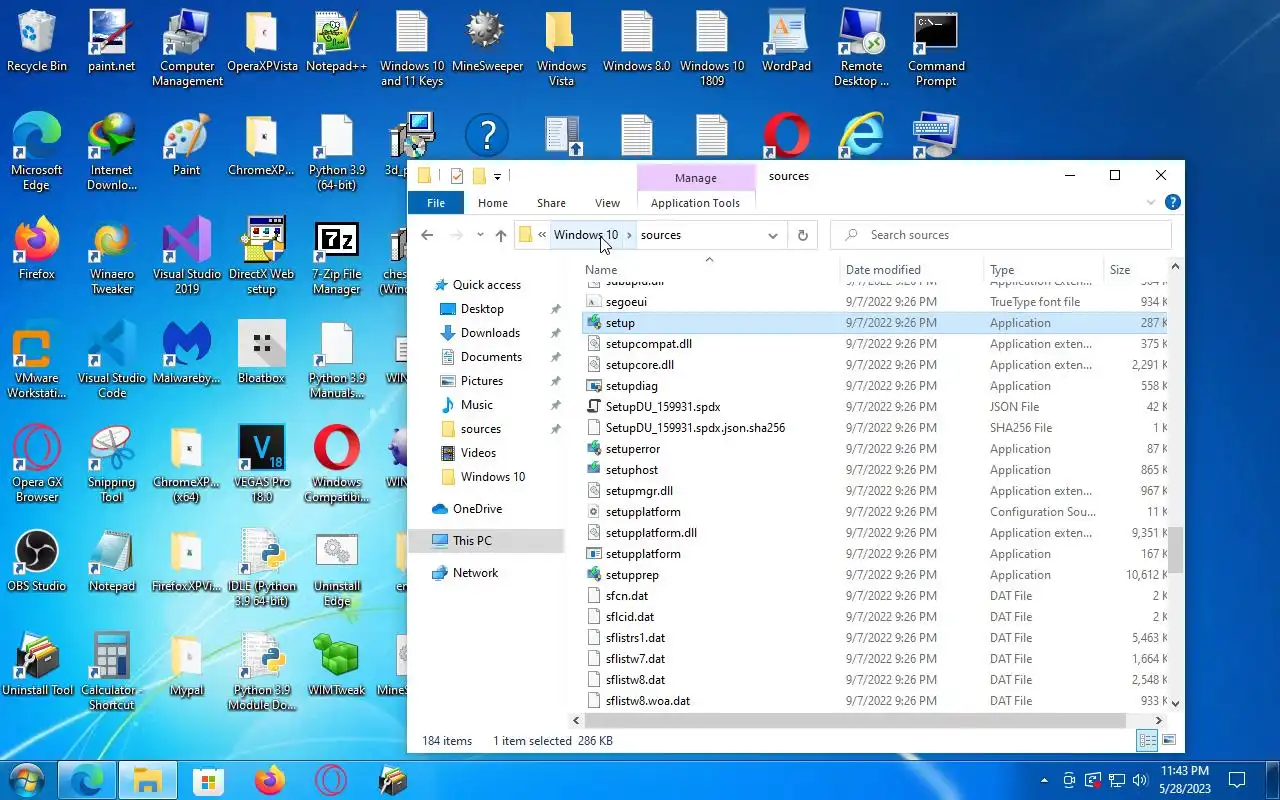This screenshot has height=800, width=1280.
Task: Launch MineSweeper from desktop
Action: [487, 42]
